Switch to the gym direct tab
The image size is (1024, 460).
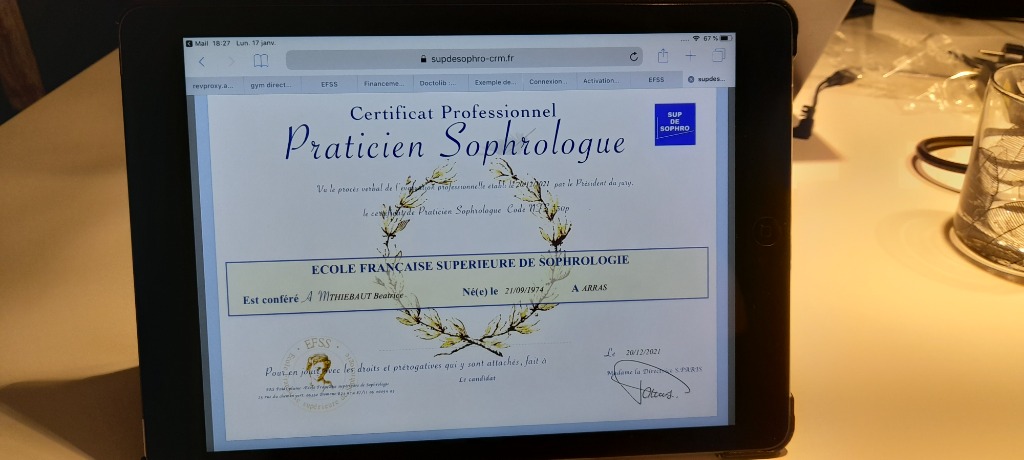(x=271, y=85)
